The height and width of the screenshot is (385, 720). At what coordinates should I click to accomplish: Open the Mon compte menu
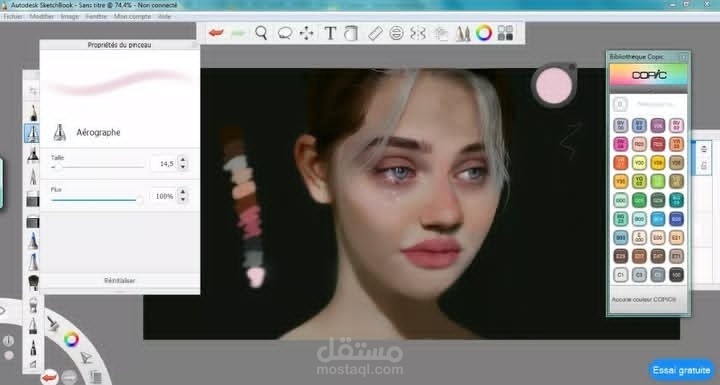click(132, 17)
